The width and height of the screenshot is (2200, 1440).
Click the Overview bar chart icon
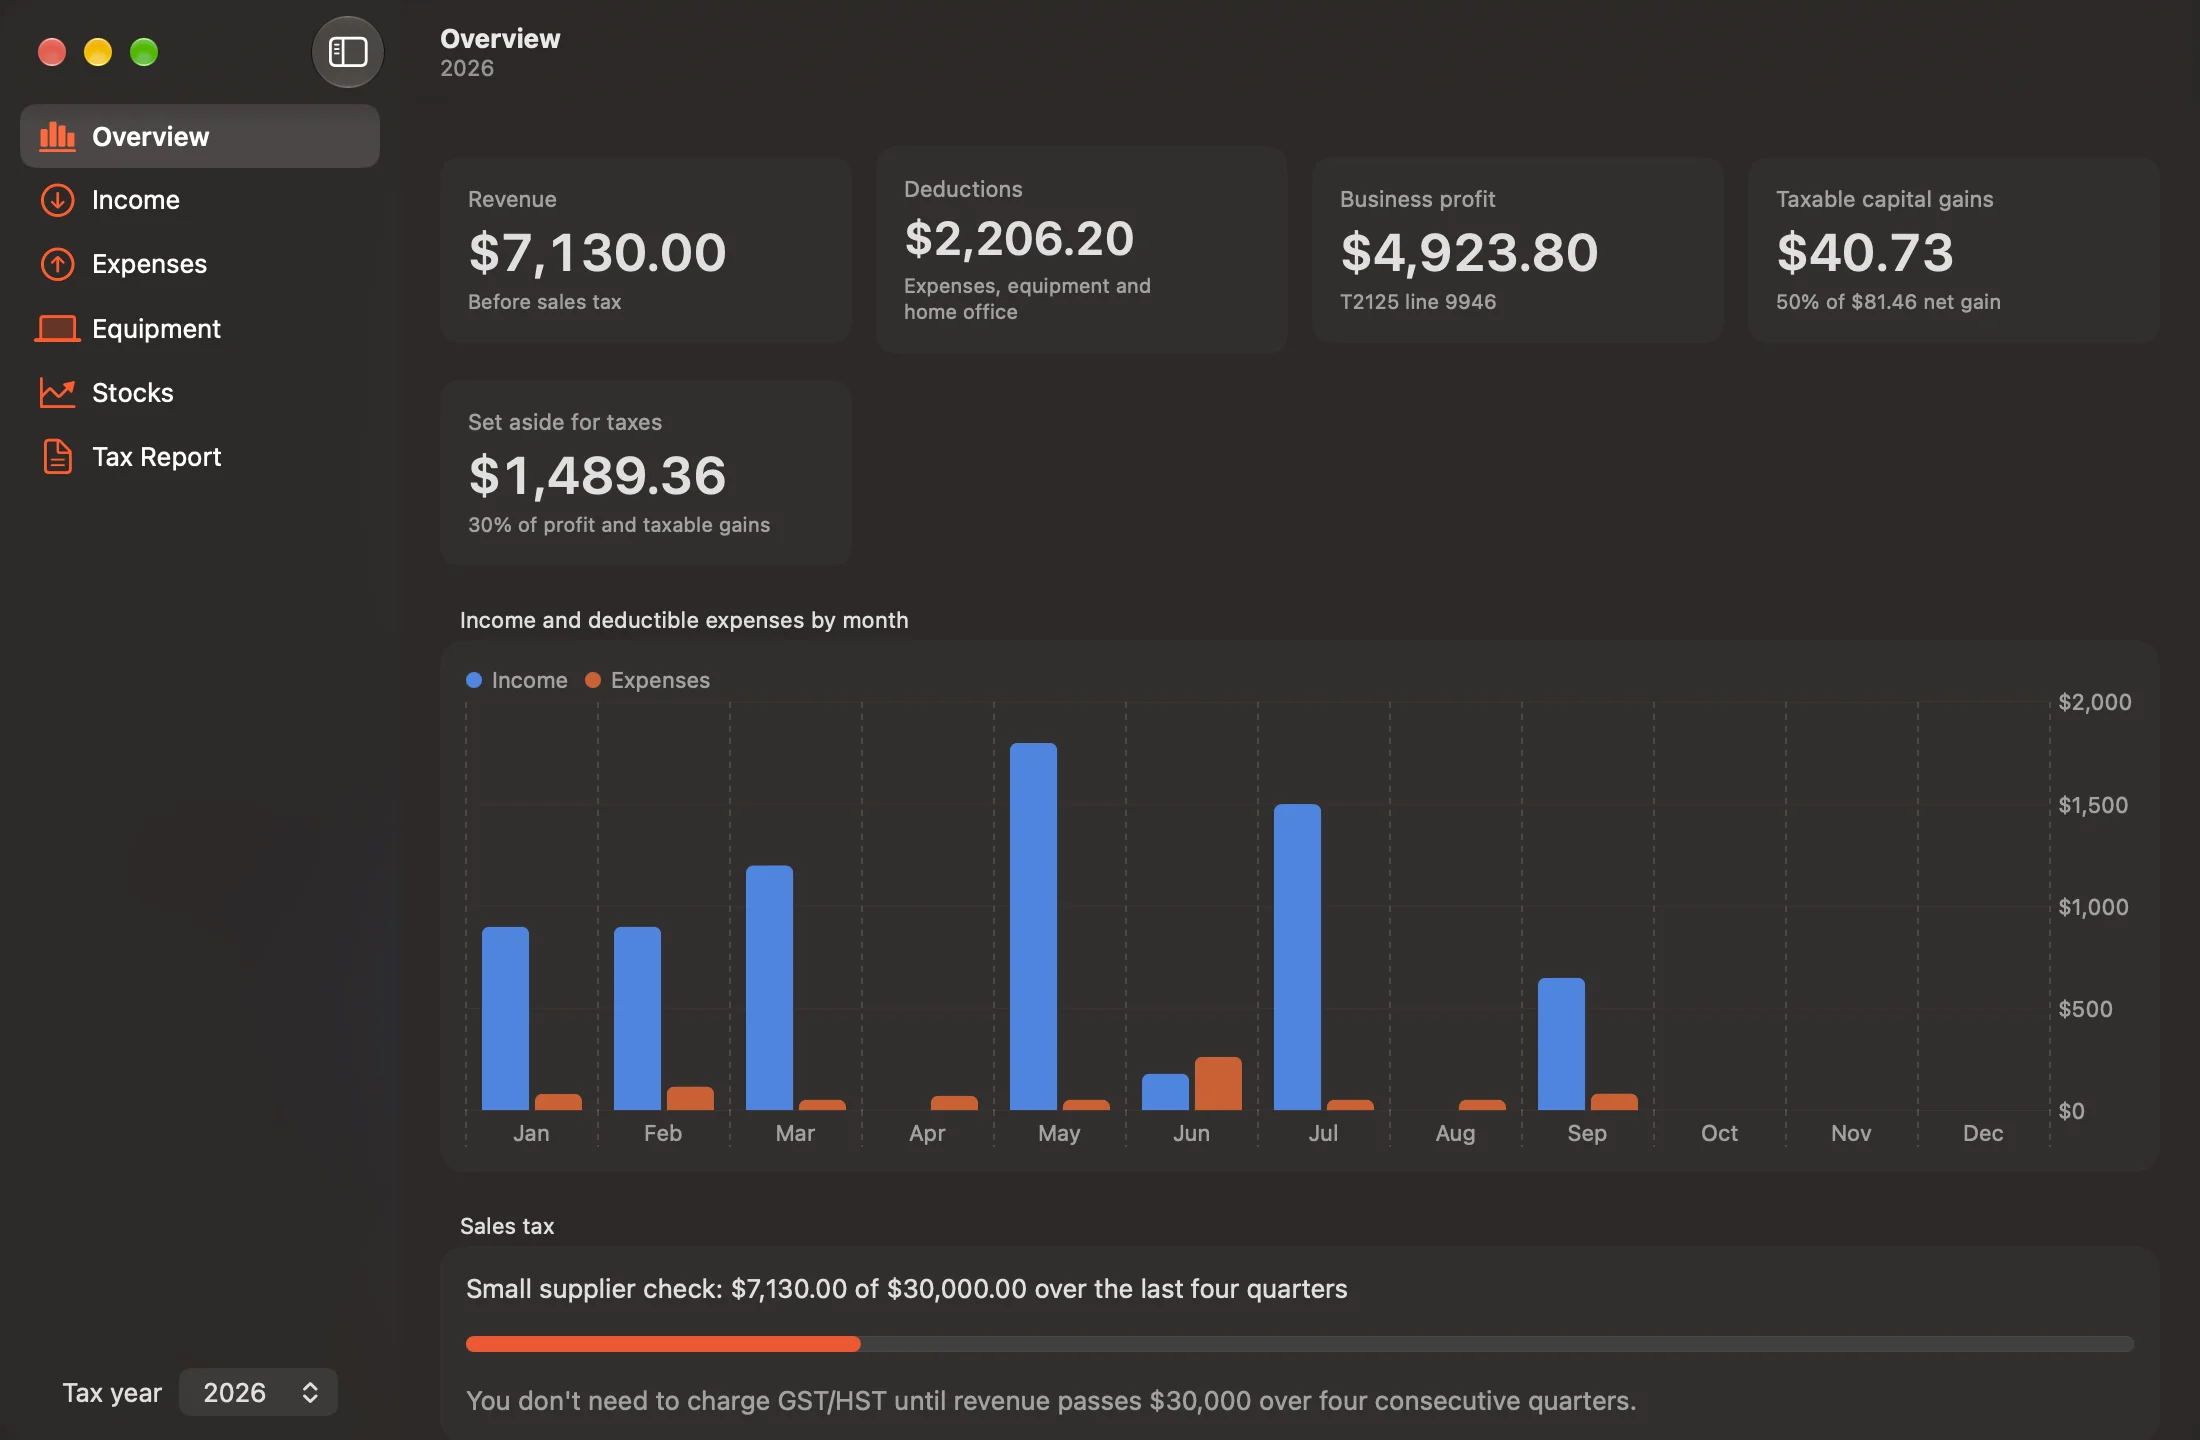[x=57, y=136]
